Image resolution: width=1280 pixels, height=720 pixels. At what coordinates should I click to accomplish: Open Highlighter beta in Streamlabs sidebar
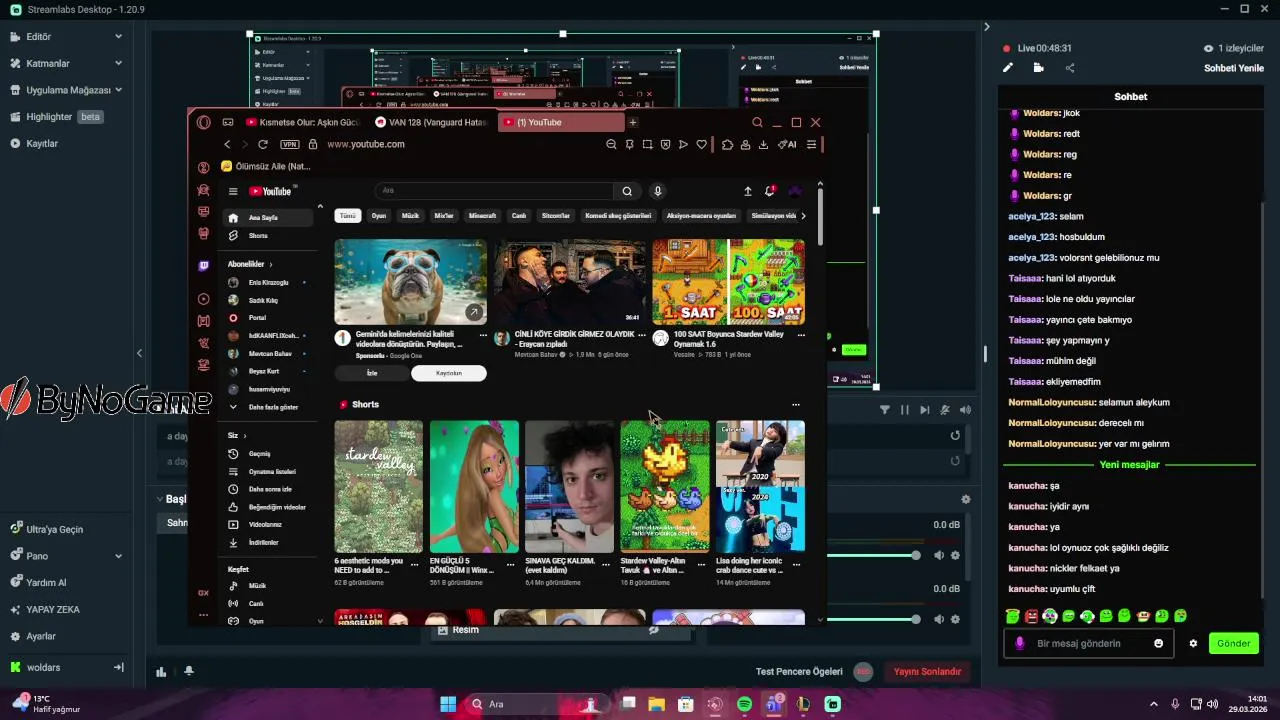tap(57, 117)
